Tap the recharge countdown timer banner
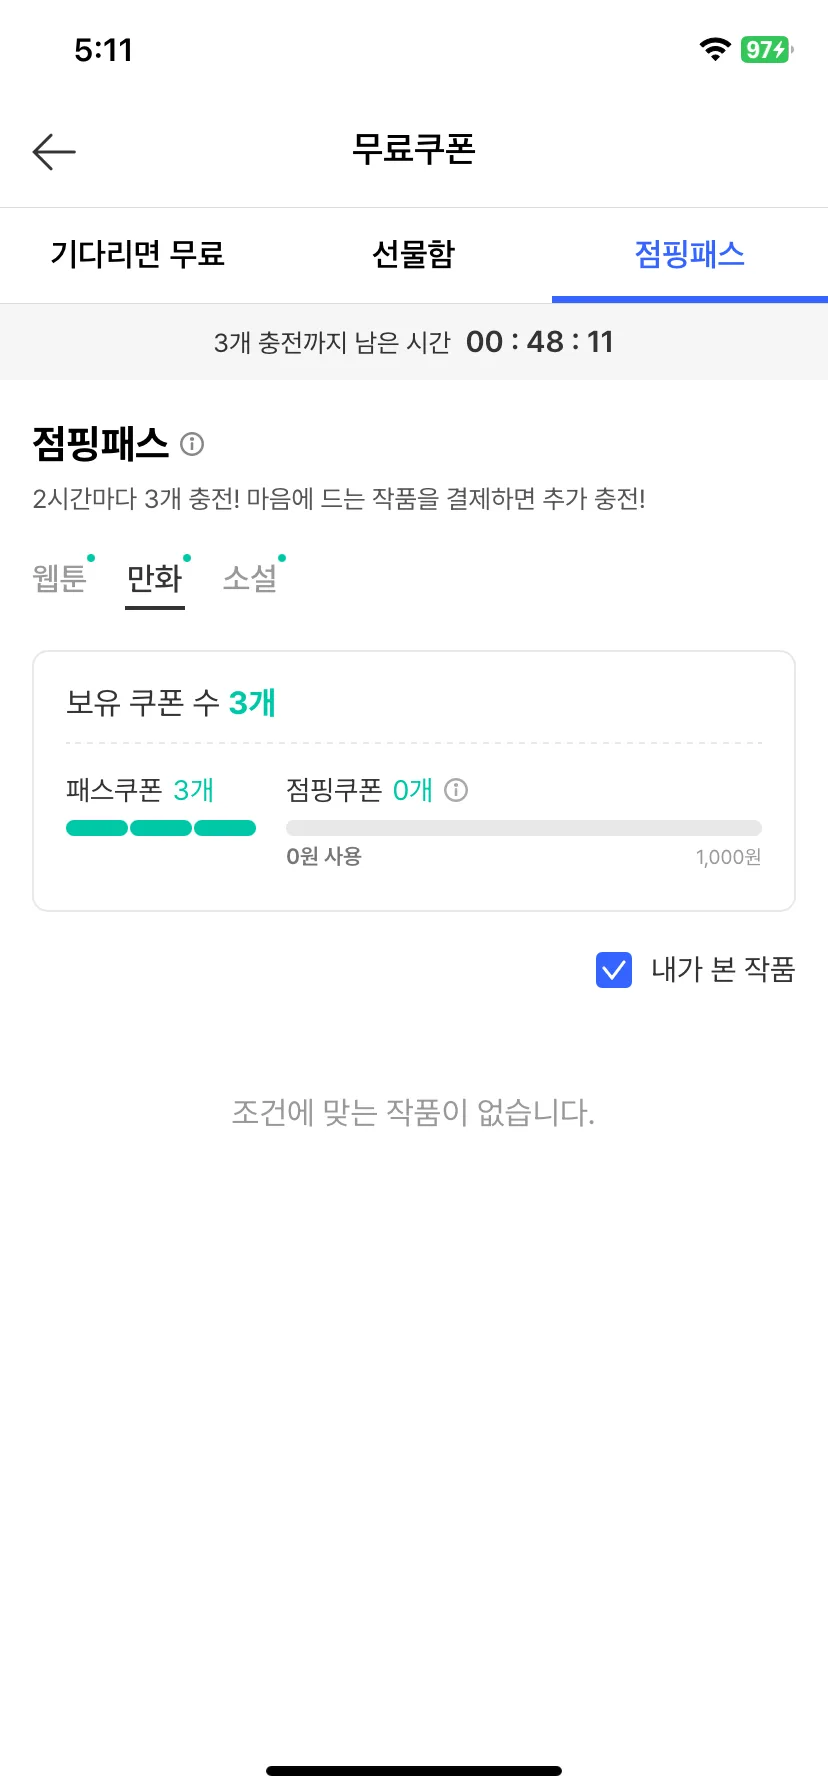828x1792 pixels. tap(414, 342)
